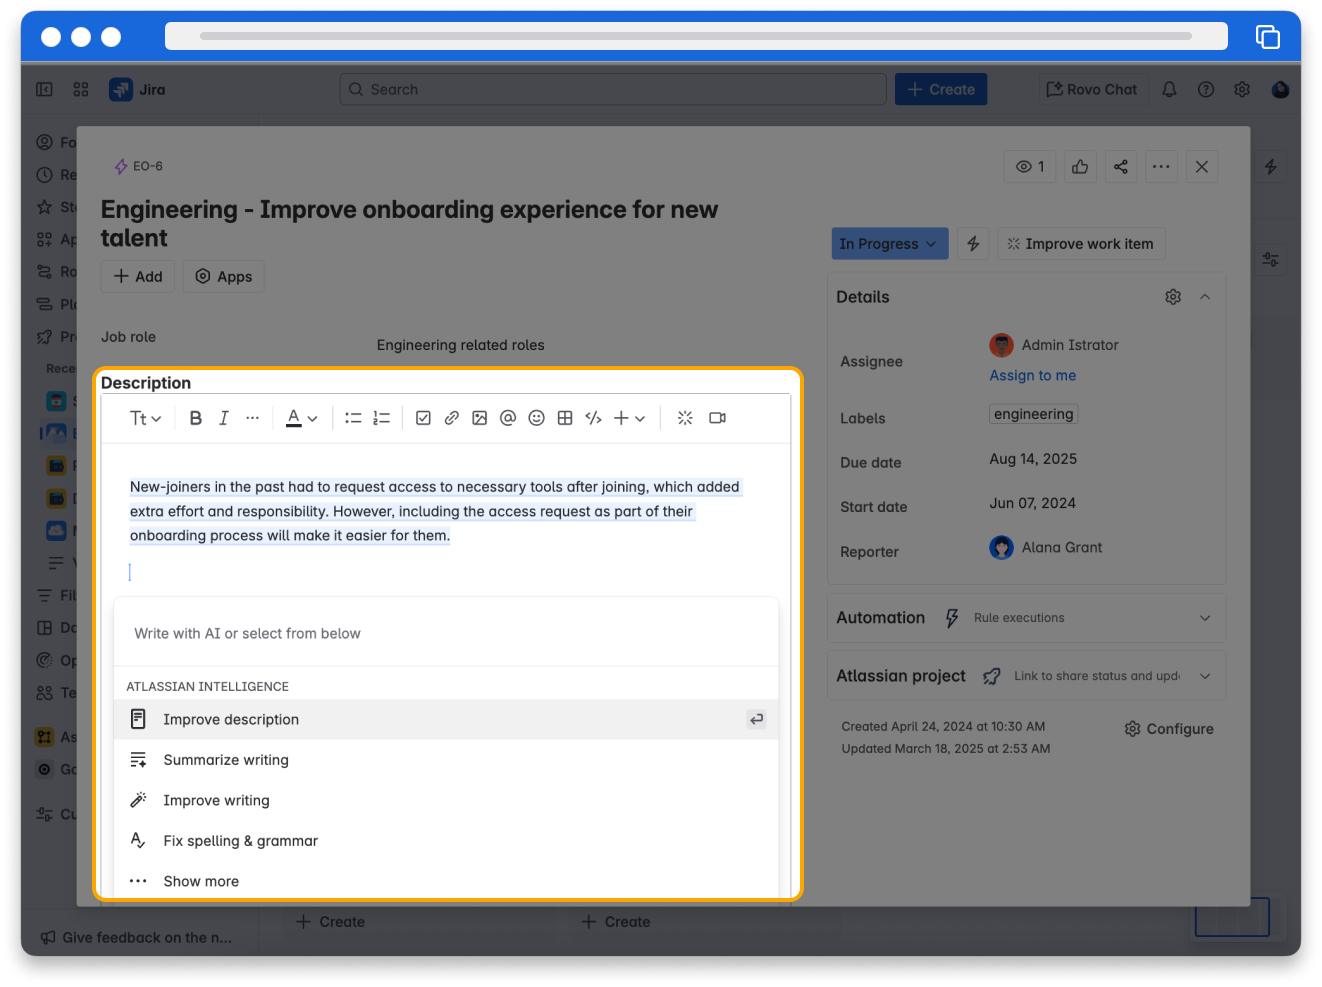Click the issue title heading
1322x987 pixels.
[409, 224]
